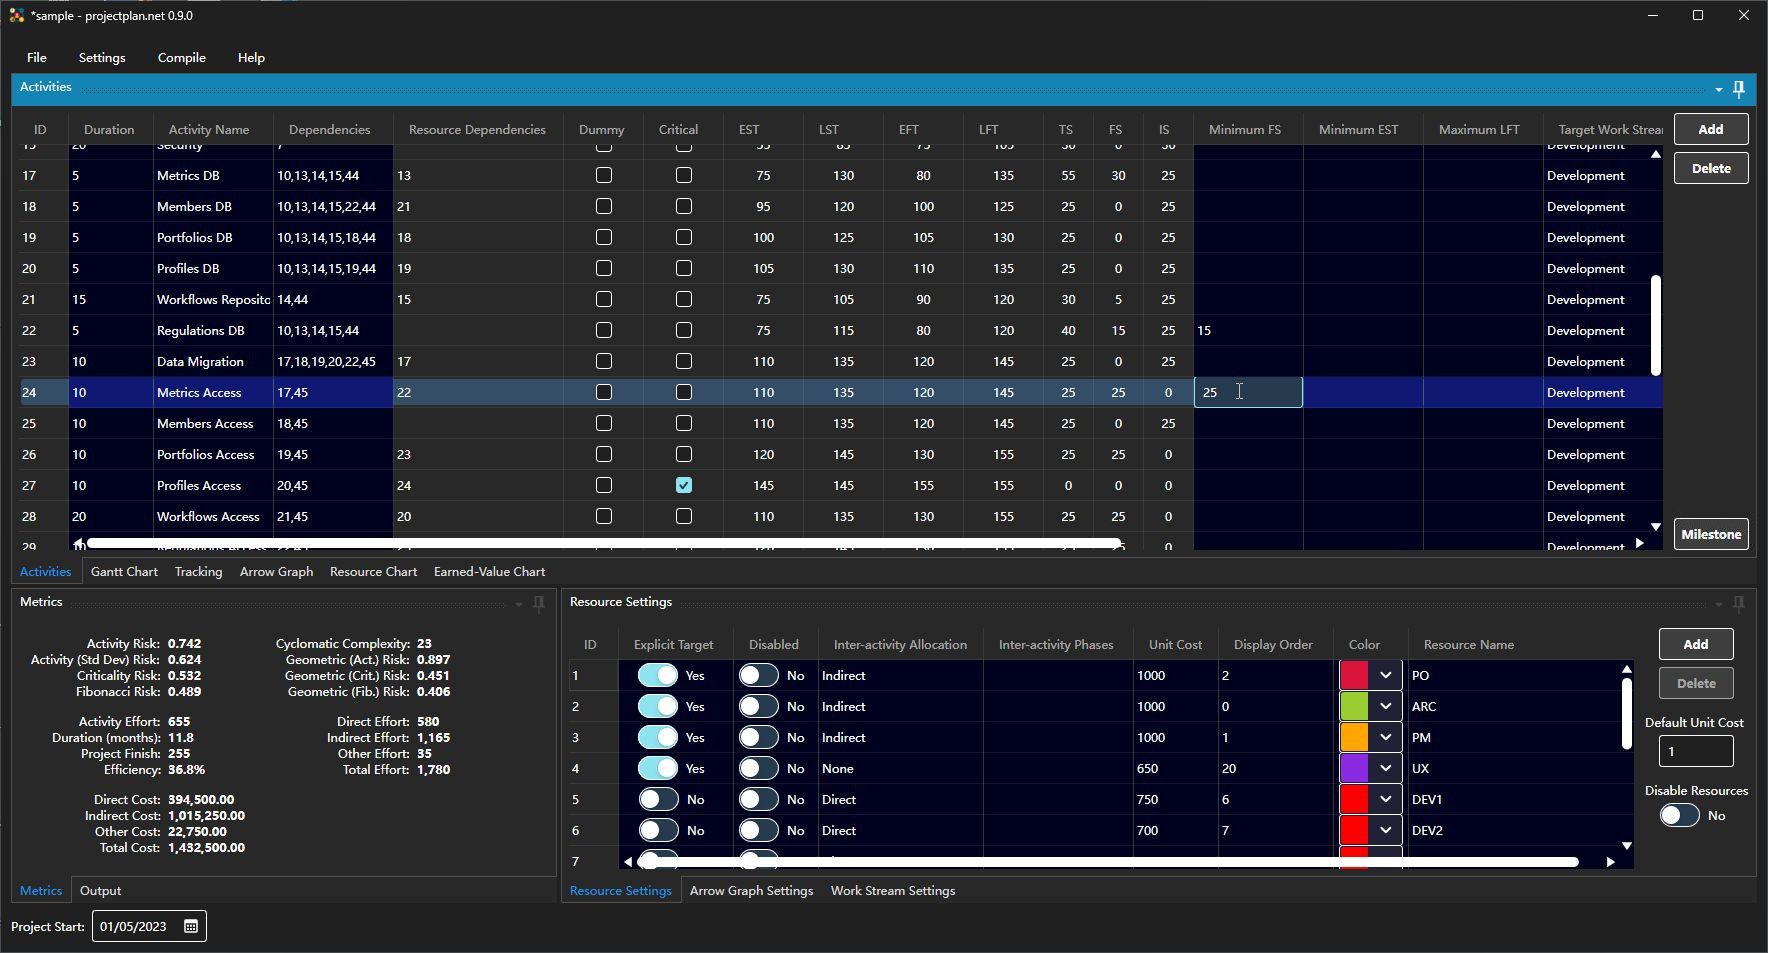The image size is (1768, 953).
Task: Click the resource table scroll-up arrow
Action: point(1627,670)
